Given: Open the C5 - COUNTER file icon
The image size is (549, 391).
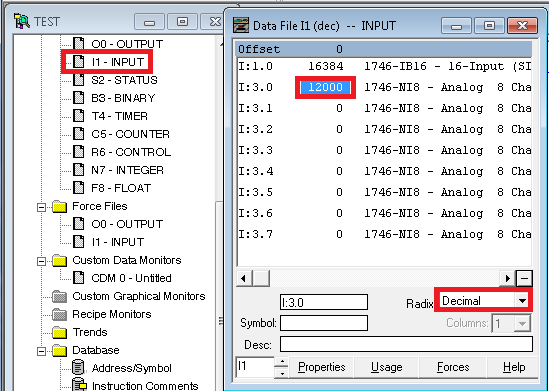Looking at the screenshot, I should (79, 134).
